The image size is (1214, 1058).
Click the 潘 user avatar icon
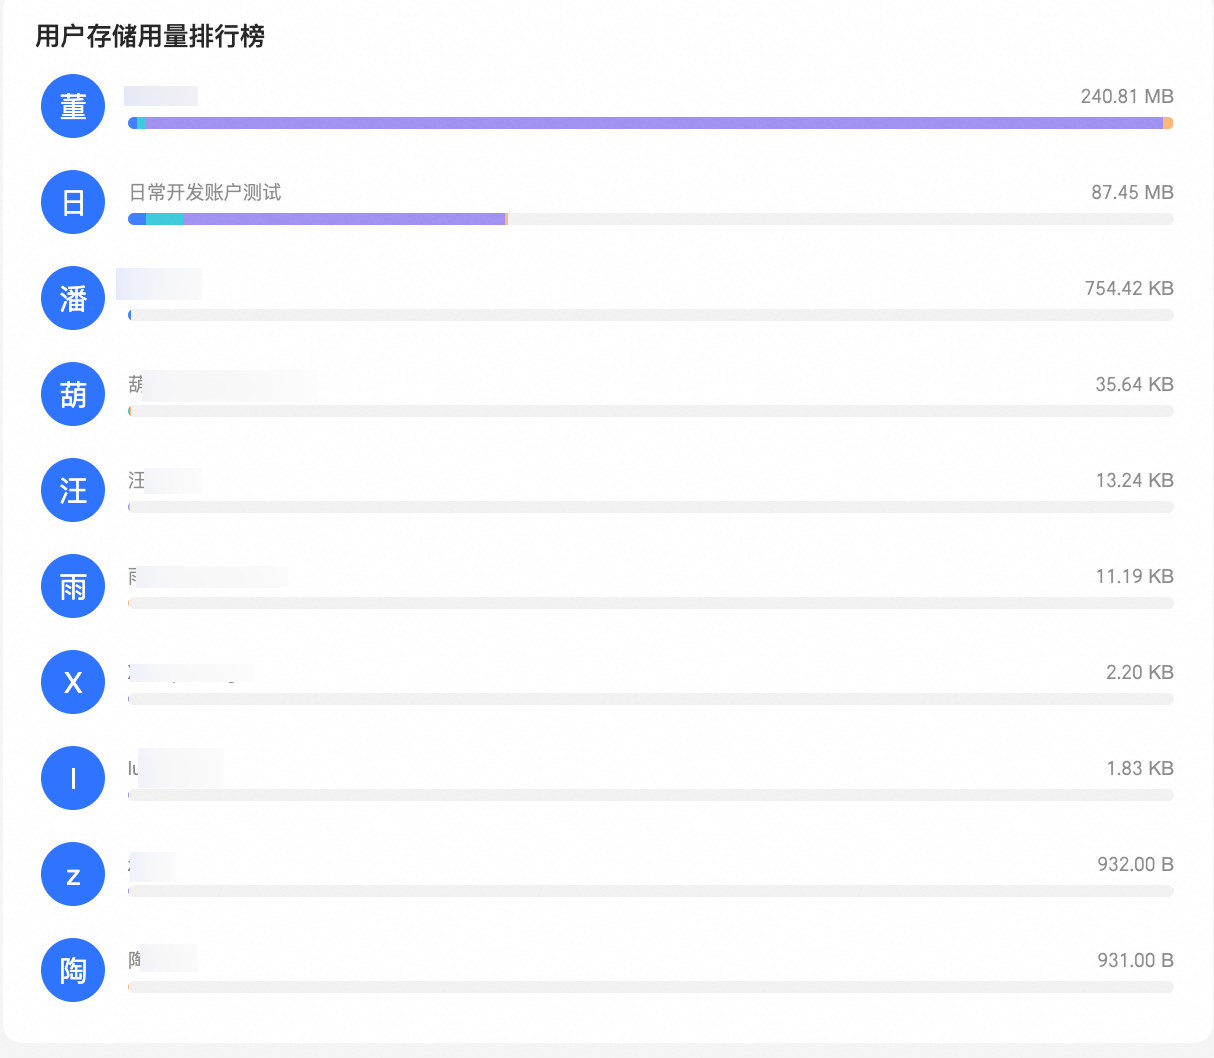[73, 298]
